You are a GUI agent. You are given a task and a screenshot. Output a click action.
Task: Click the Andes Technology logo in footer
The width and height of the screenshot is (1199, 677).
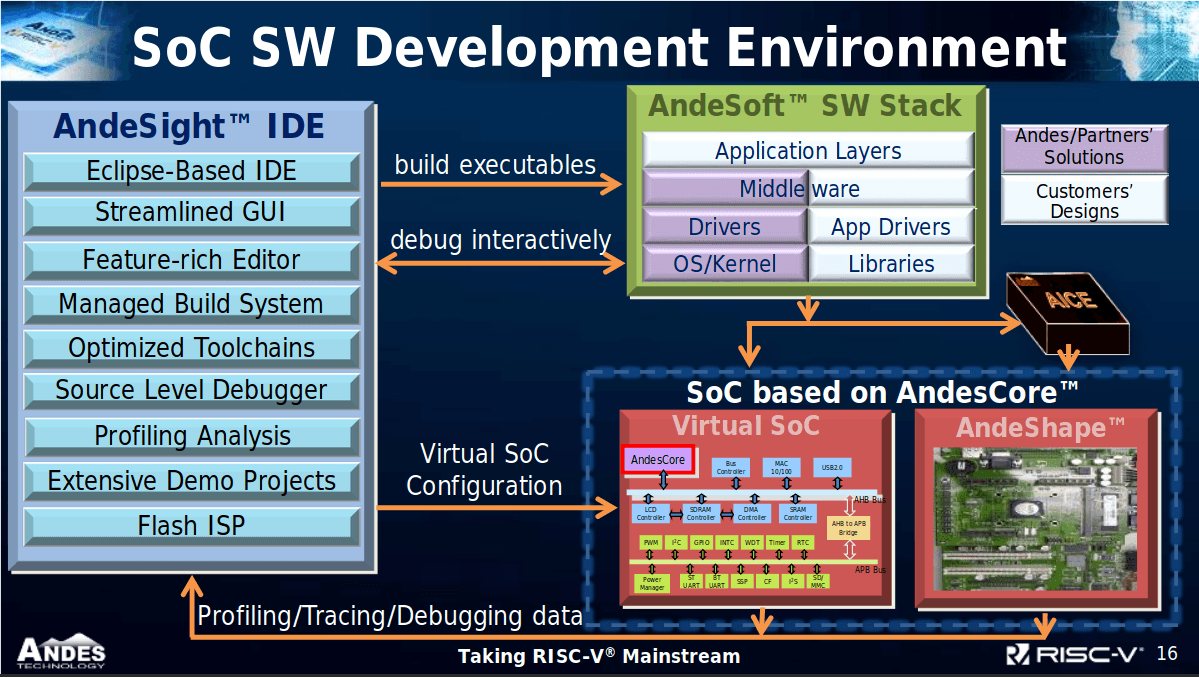[61, 652]
